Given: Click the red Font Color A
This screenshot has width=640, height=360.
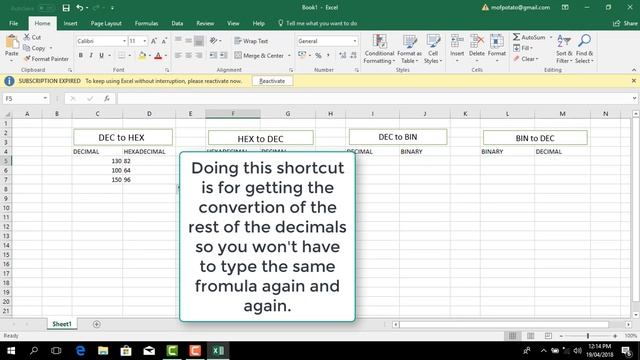Looking at the screenshot, I should (x=158, y=56).
